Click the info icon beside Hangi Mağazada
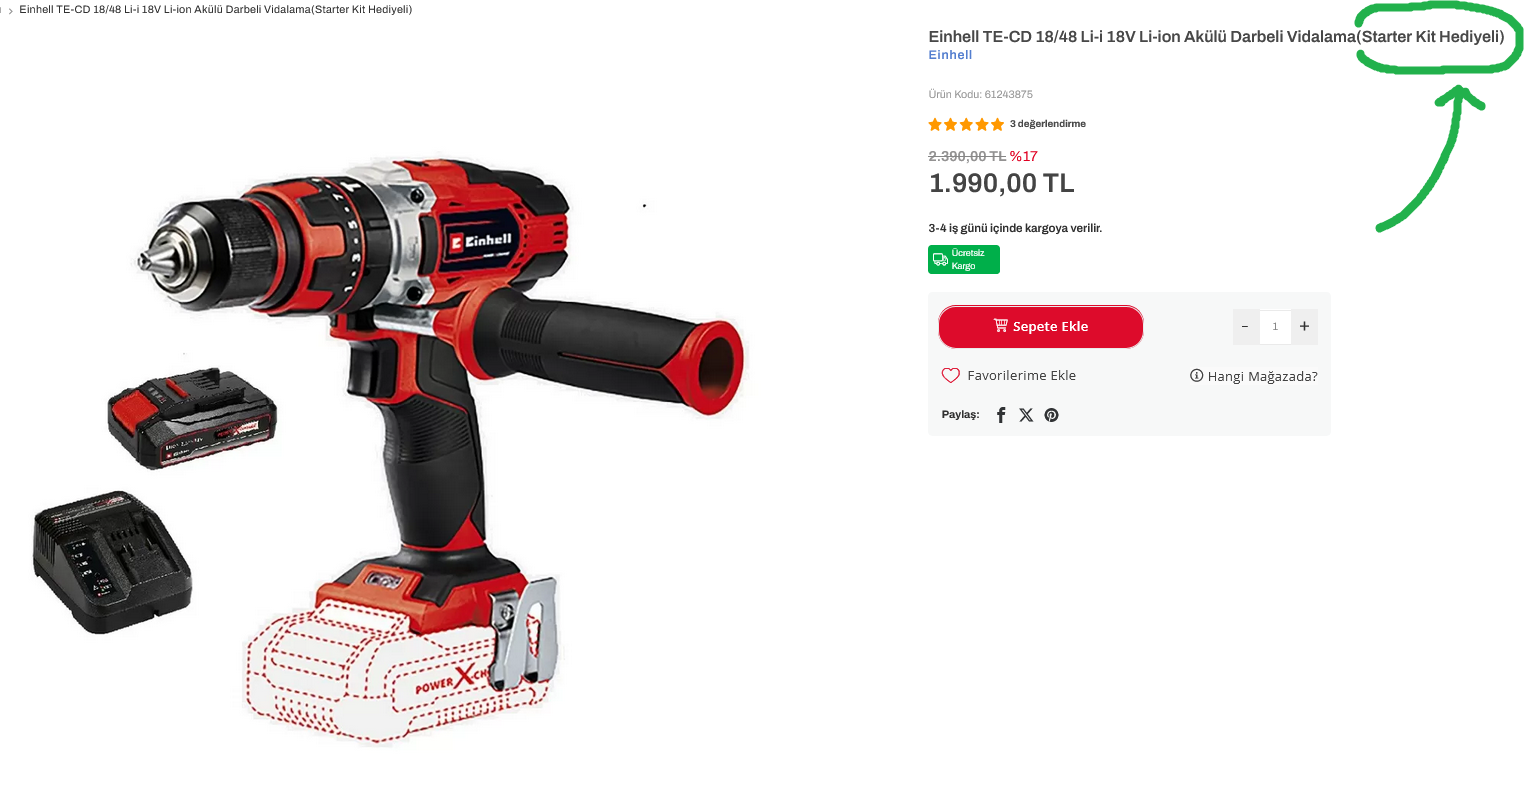The image size is (1528, 788). pyautogui.click(x=1196, y=376)
